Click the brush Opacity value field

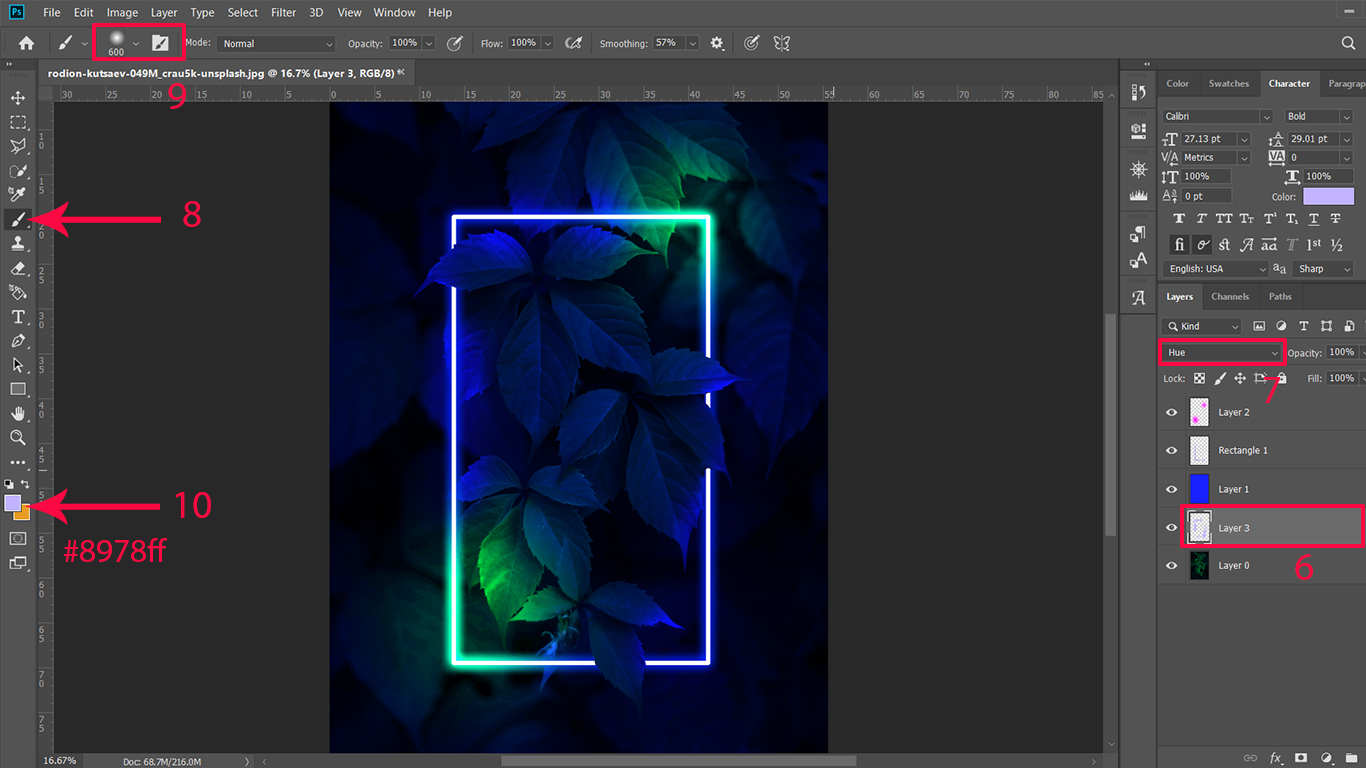coord(404,44)
